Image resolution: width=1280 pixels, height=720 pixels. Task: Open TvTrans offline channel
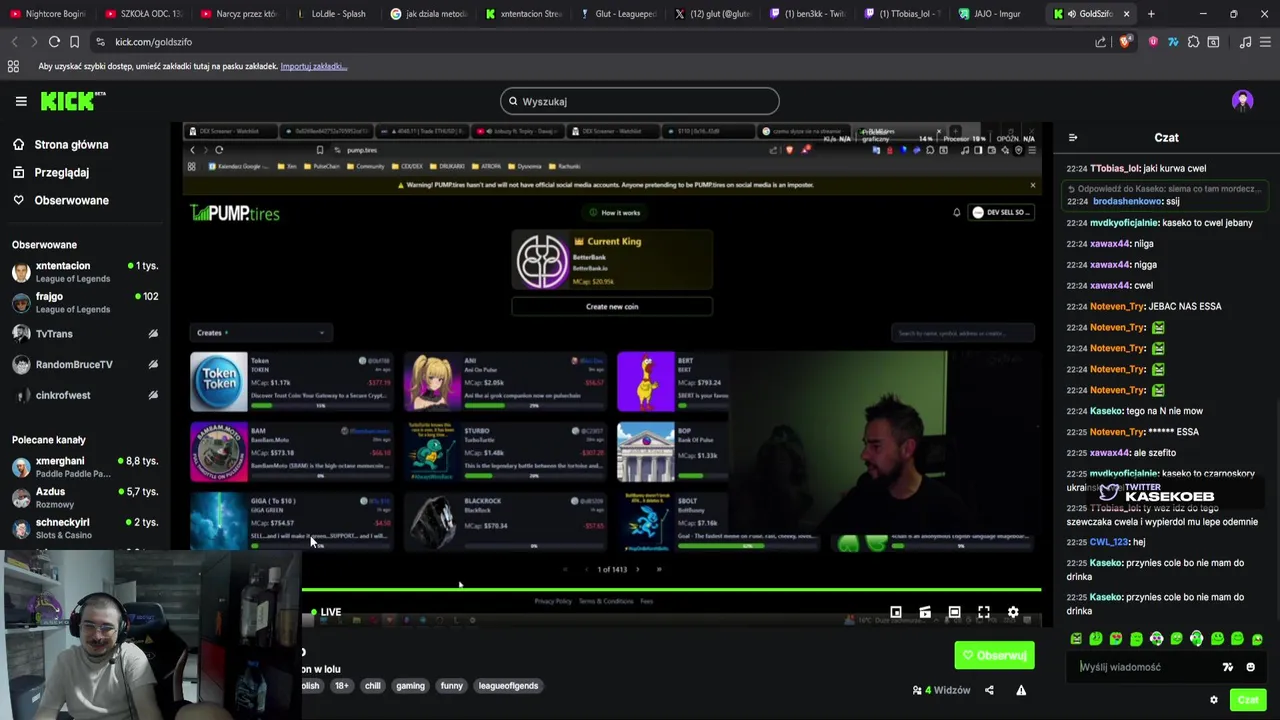pyautogui.click(x=85, y=334)
